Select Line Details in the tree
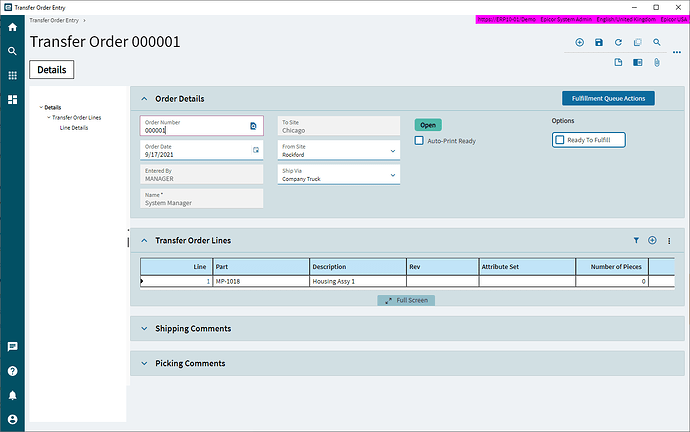The width and height of the screenshot is (690, 432). (74, 128)
